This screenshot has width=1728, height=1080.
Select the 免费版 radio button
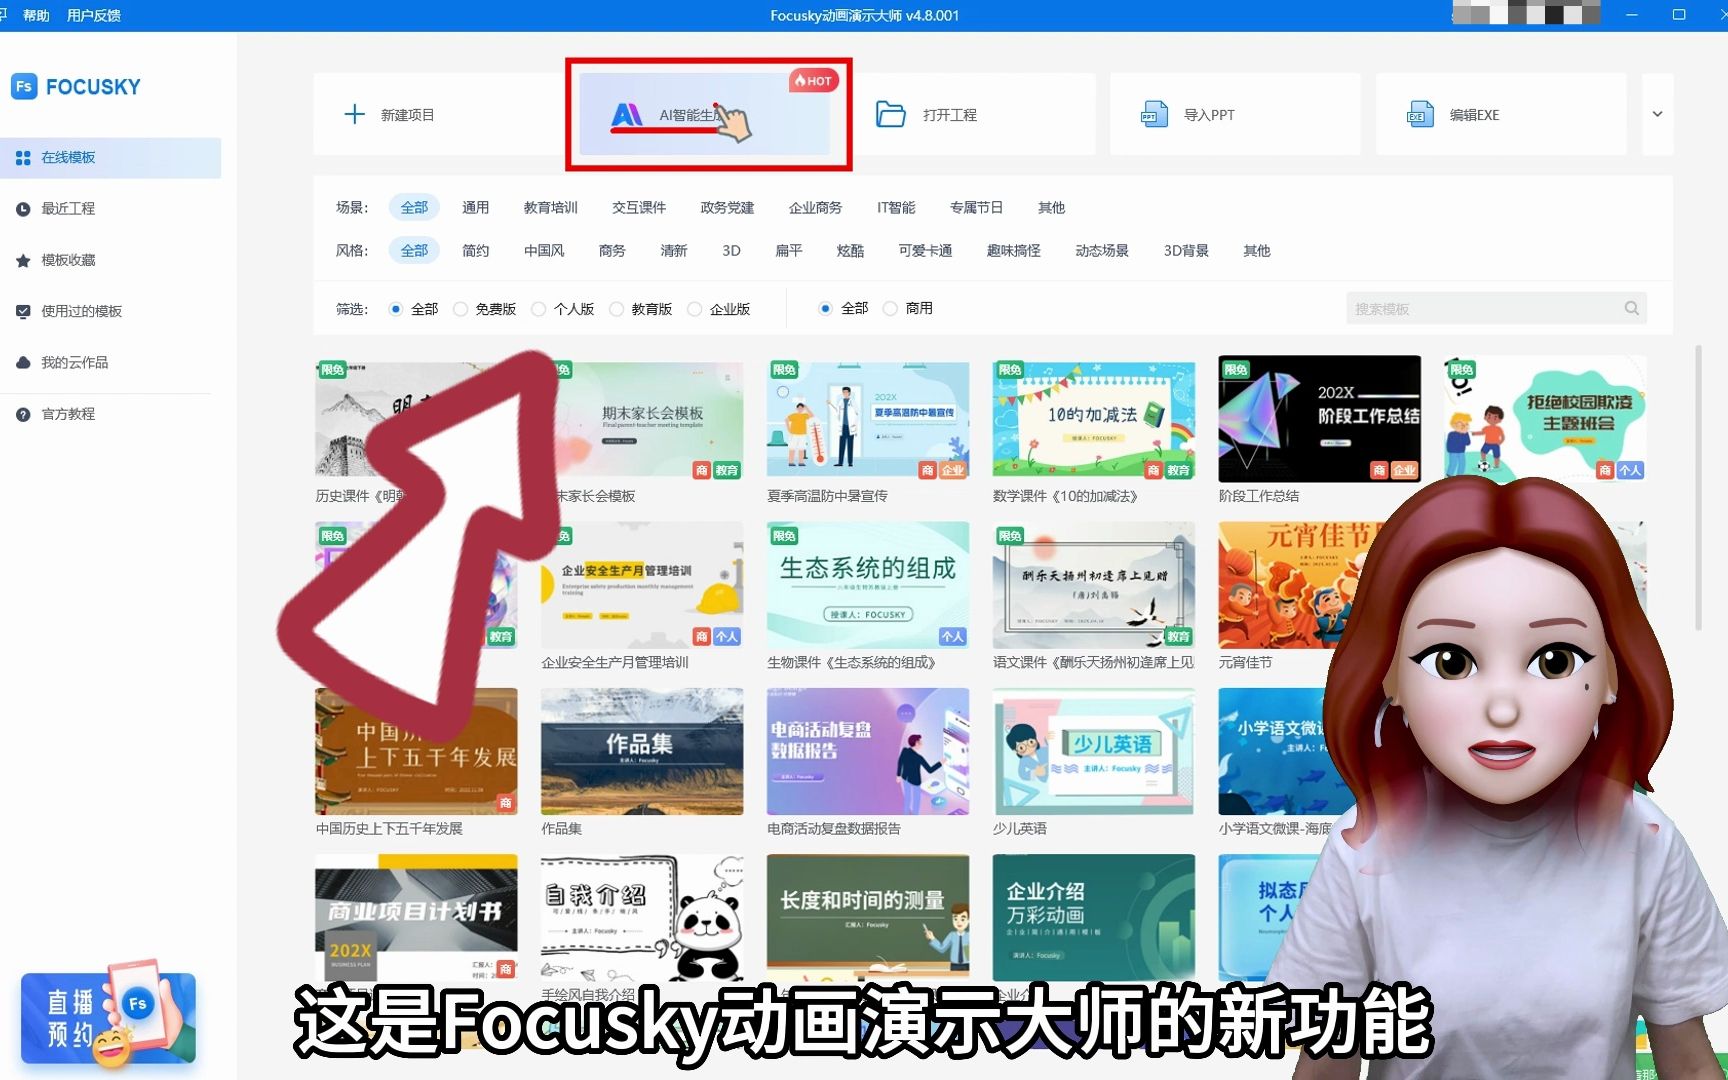[461, 309]
